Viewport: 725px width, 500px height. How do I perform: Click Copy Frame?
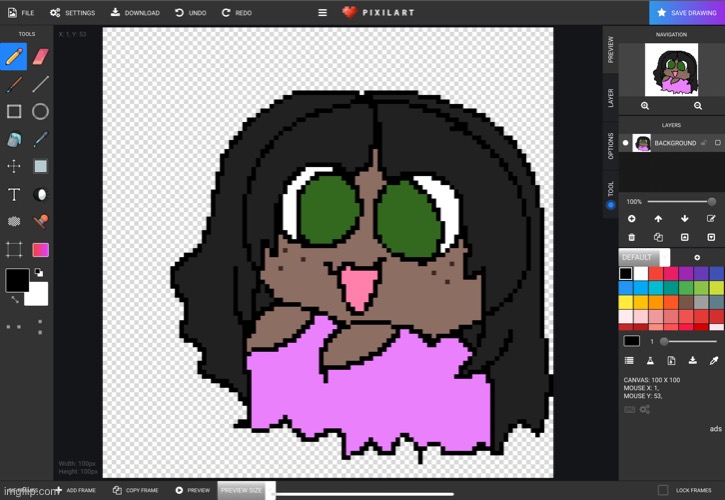[x=135, y=490]
